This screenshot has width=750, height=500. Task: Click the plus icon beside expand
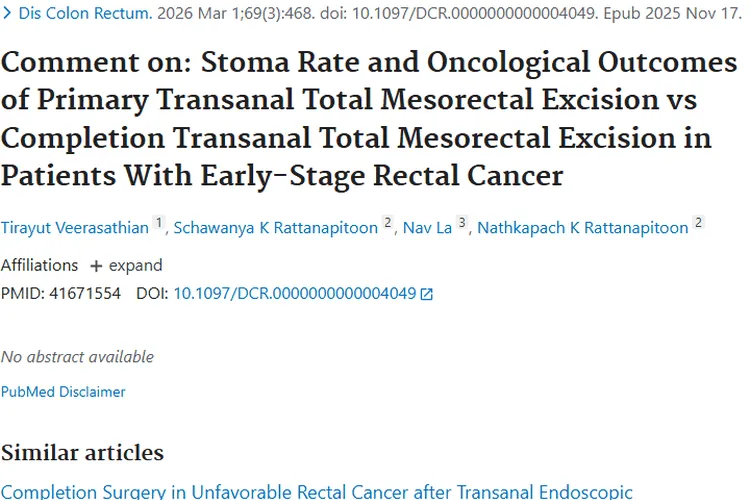click(x=96, y=266)
